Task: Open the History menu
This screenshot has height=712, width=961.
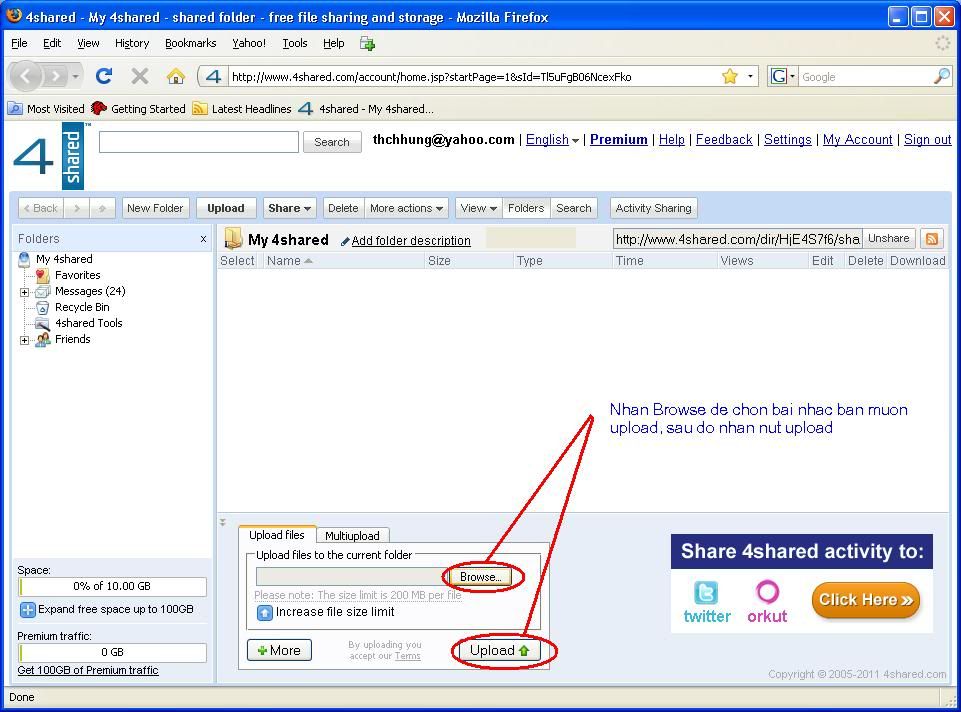Action: [x=132, y=44]
